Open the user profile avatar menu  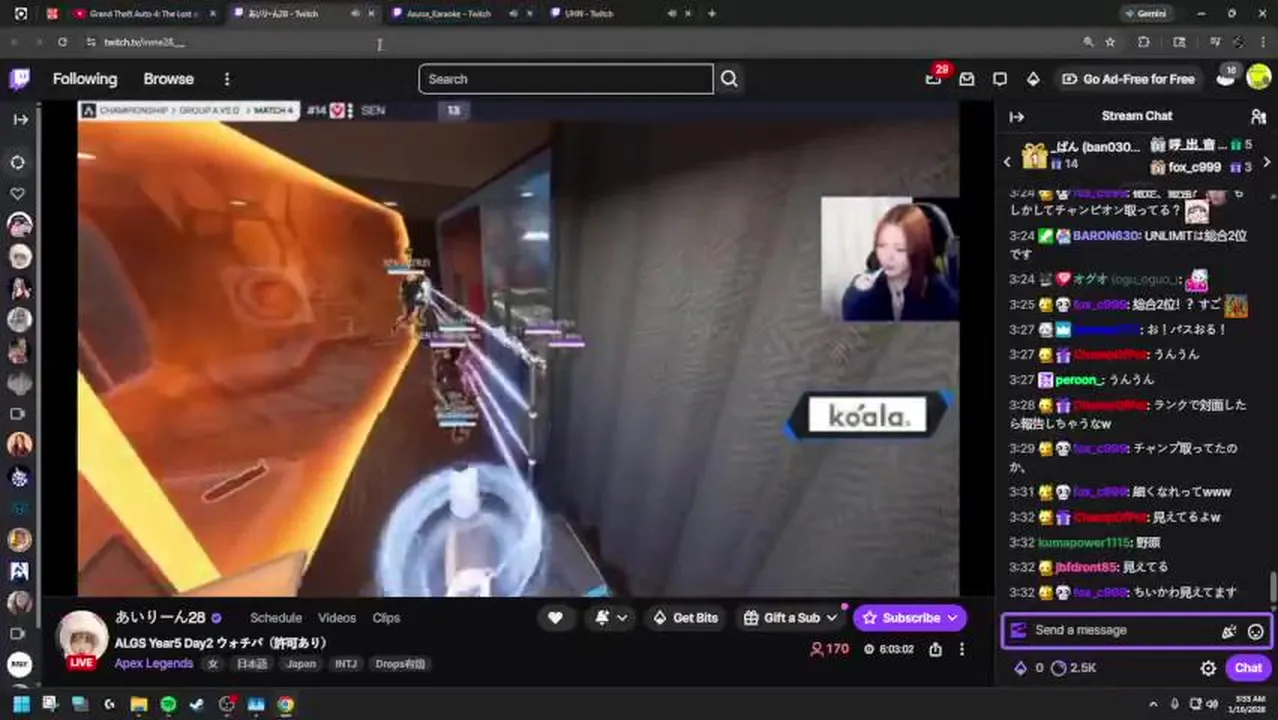pyautogui.click(x=1259, y=78)
